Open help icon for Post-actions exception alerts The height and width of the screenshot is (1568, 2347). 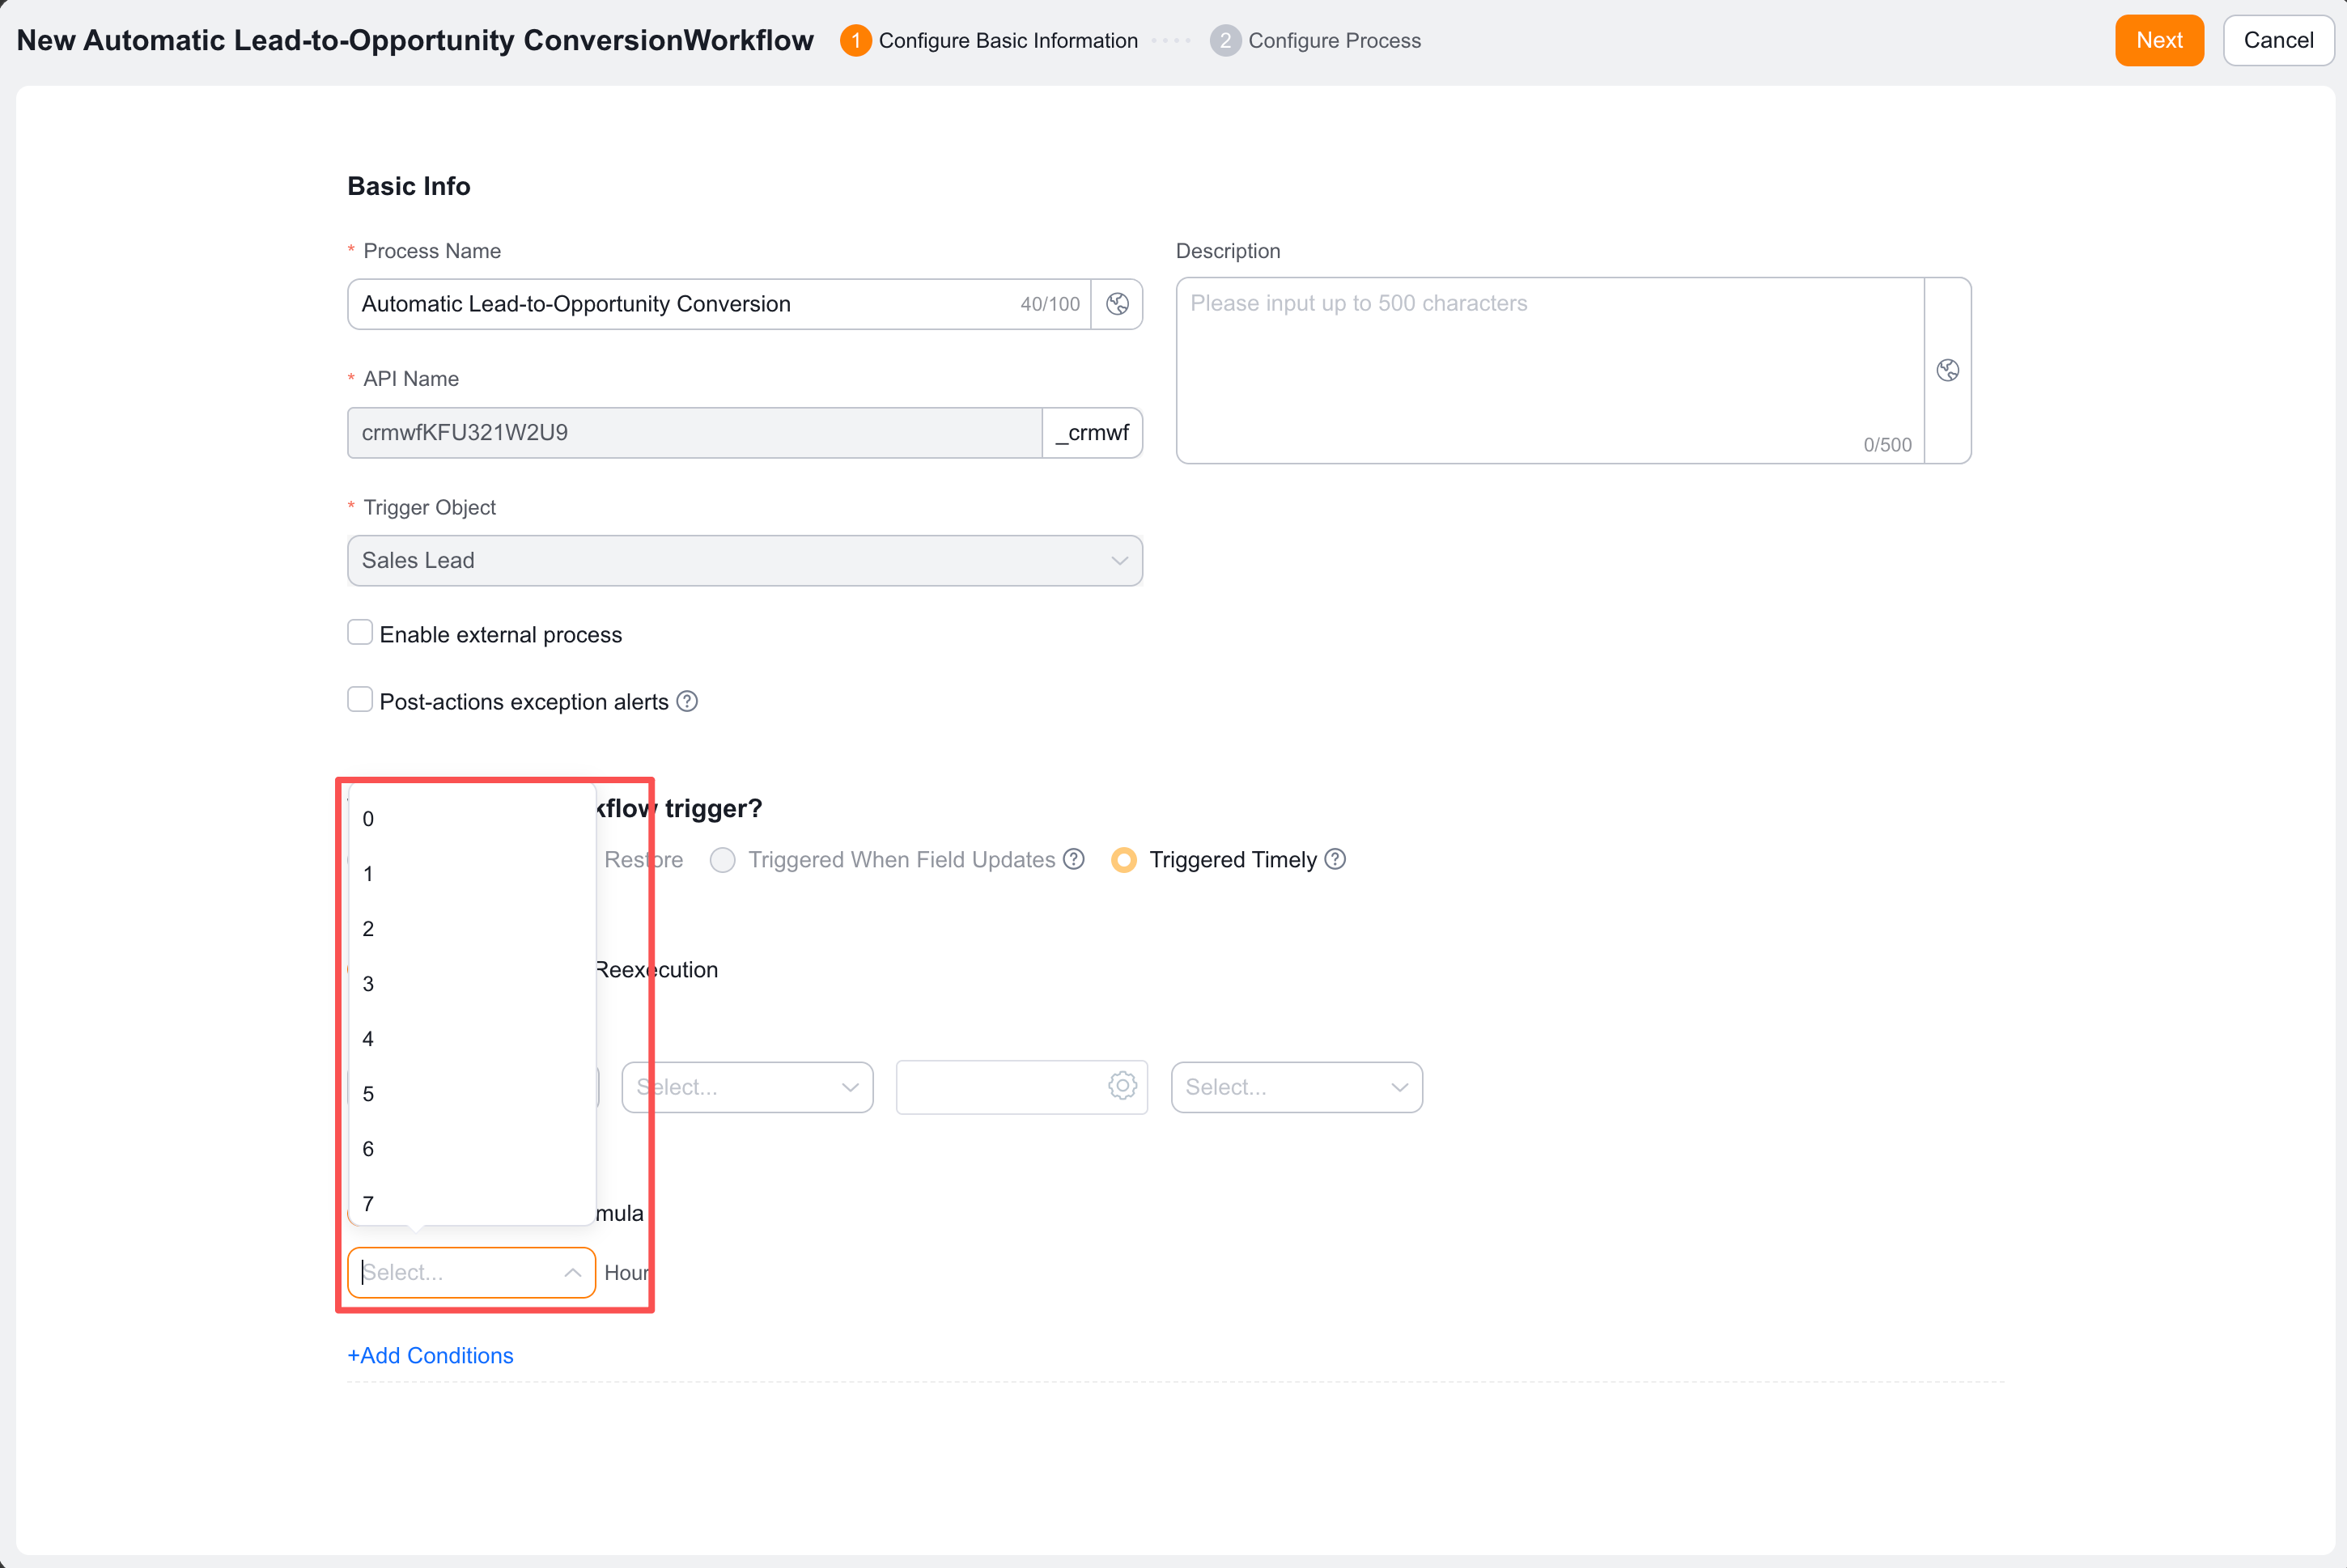(687, 702)
